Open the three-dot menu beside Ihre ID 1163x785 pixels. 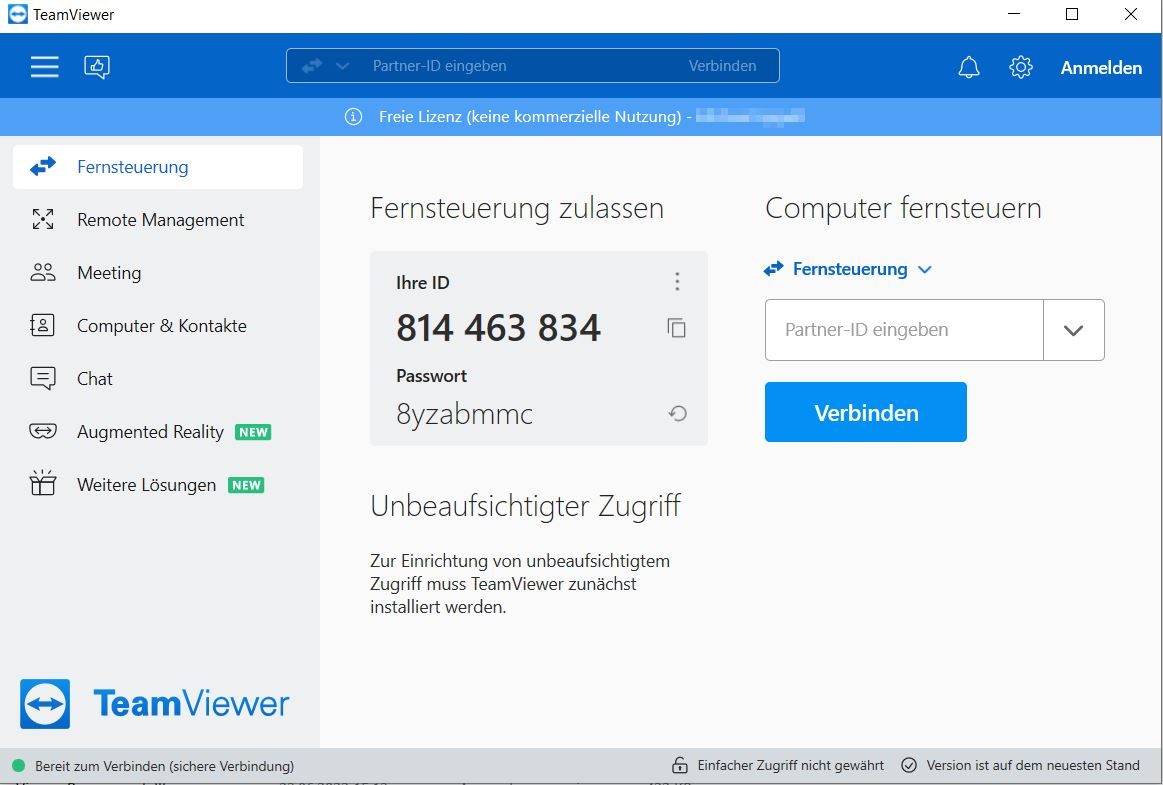coord(677,282)
